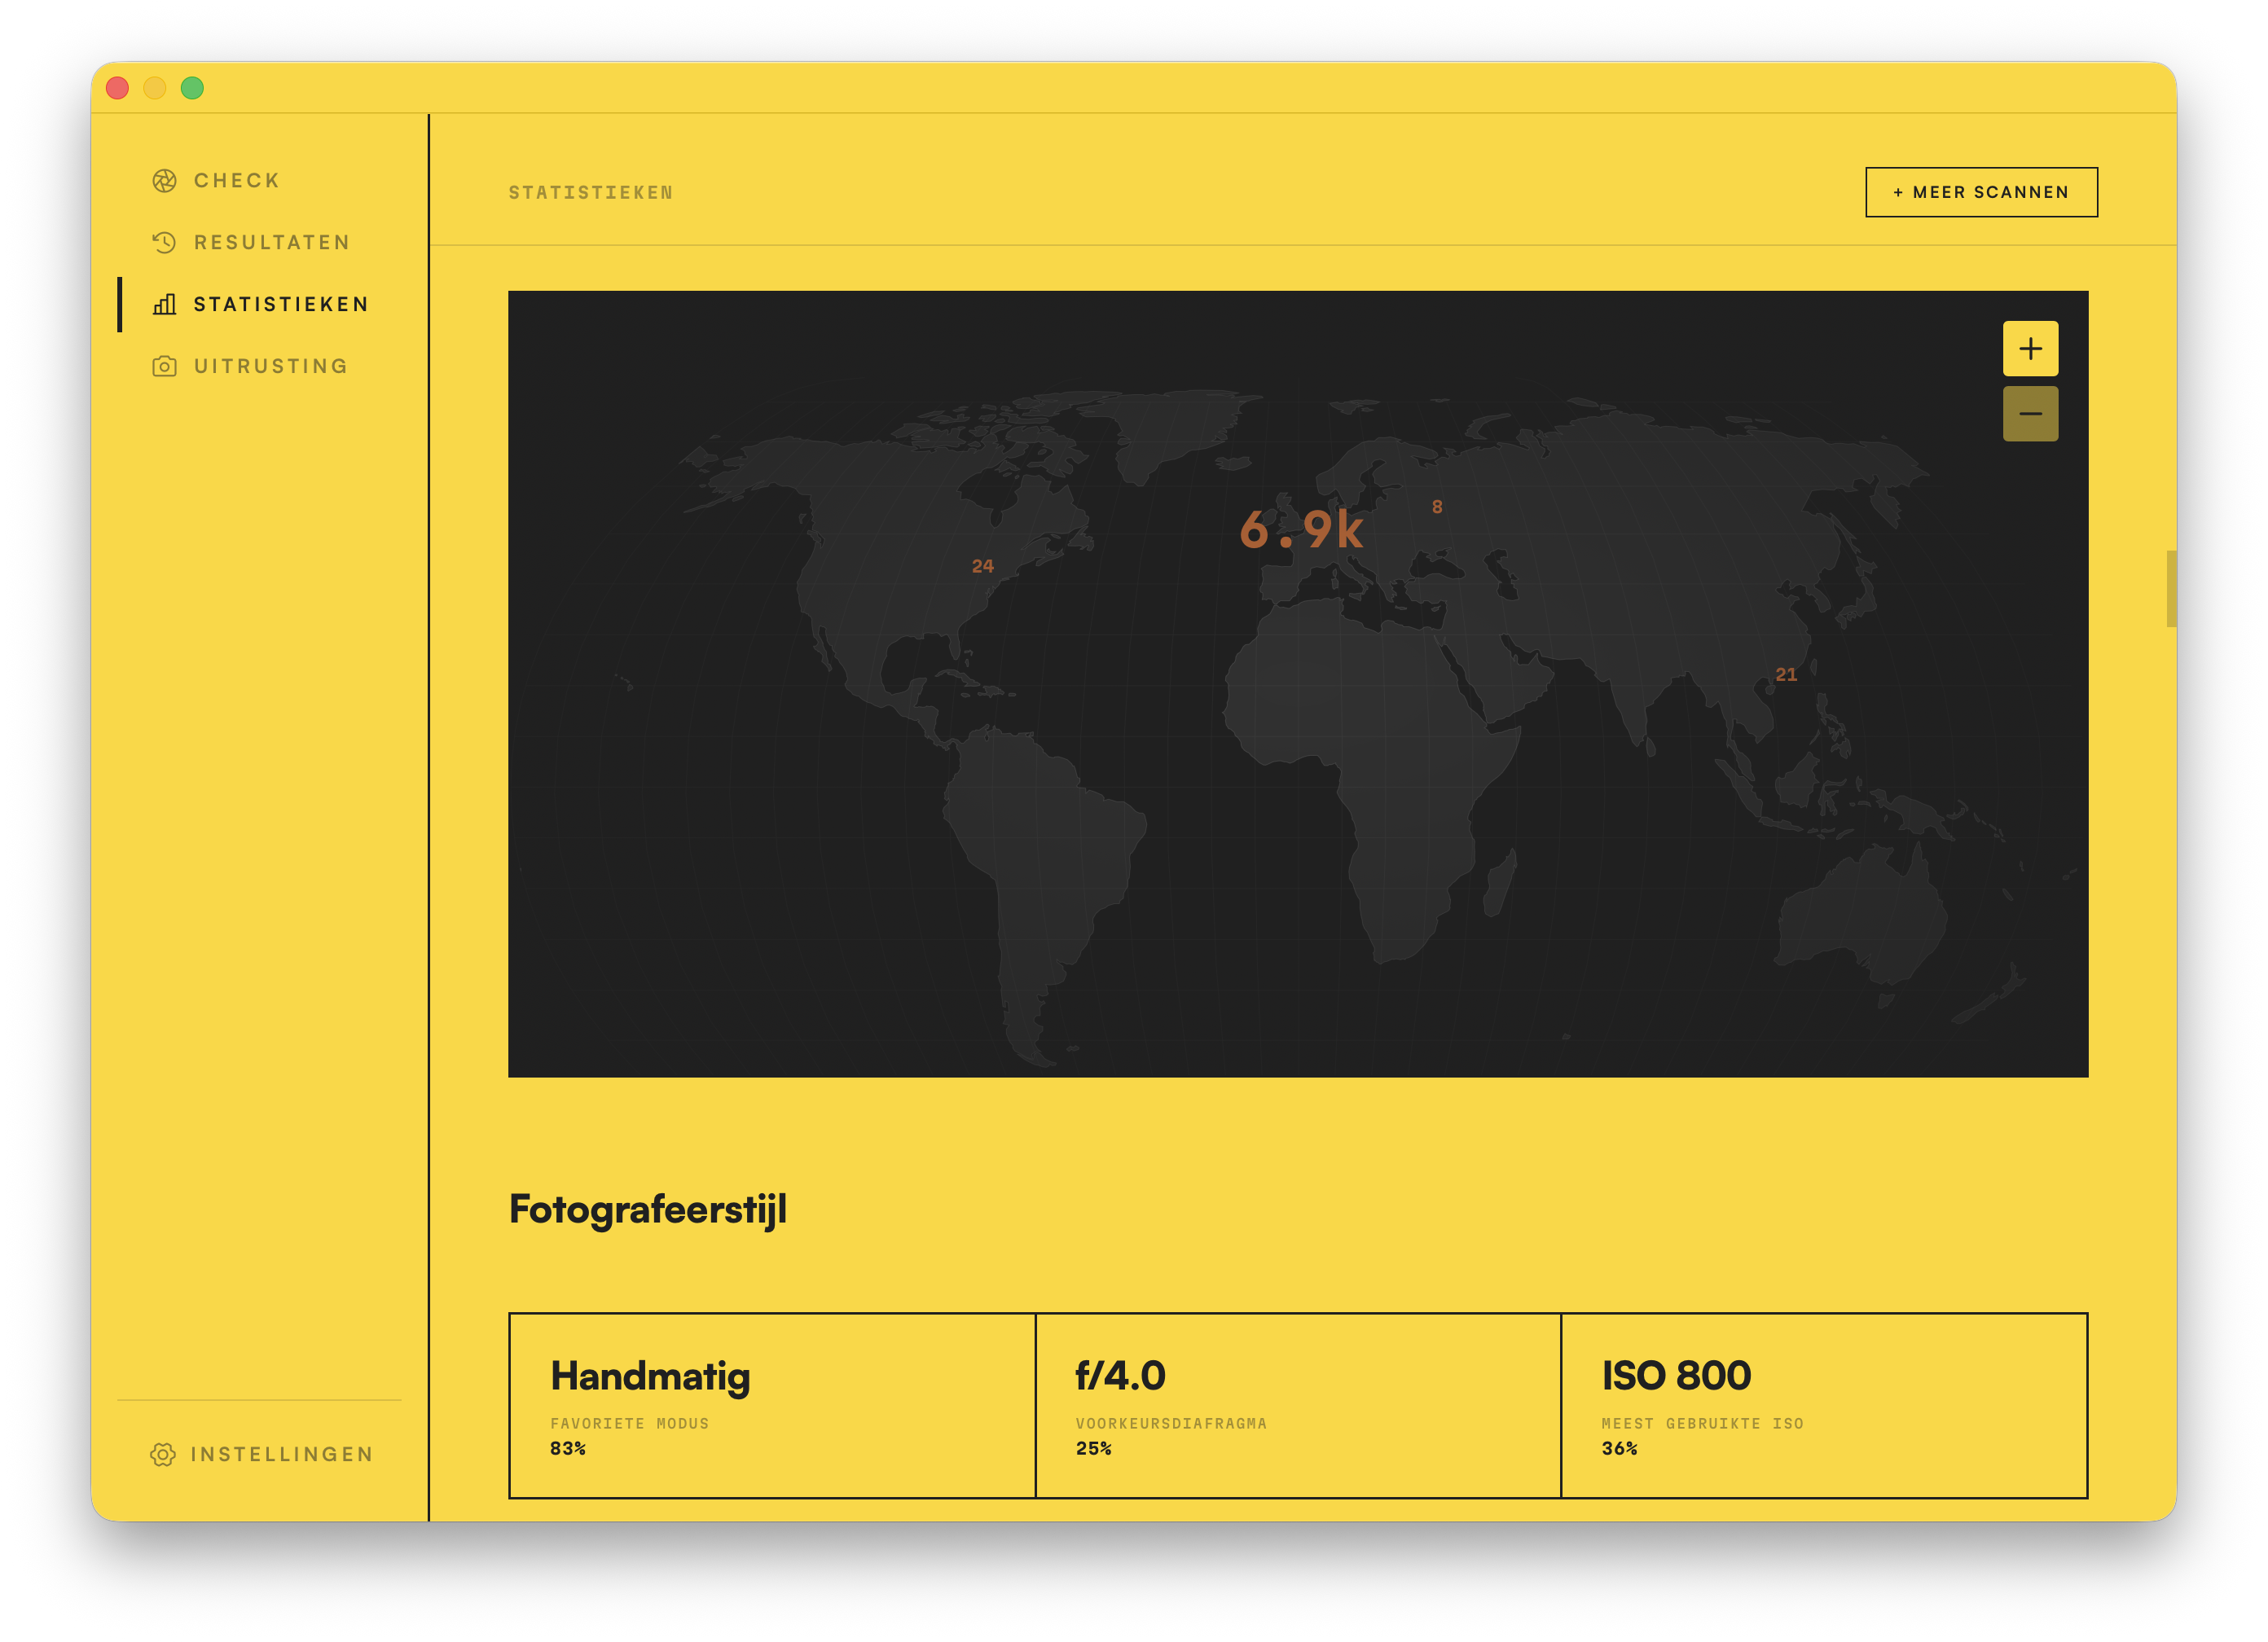Click the + Meer scannen button
This screenshot has height=1642, width=2268.
[1981, 192]
